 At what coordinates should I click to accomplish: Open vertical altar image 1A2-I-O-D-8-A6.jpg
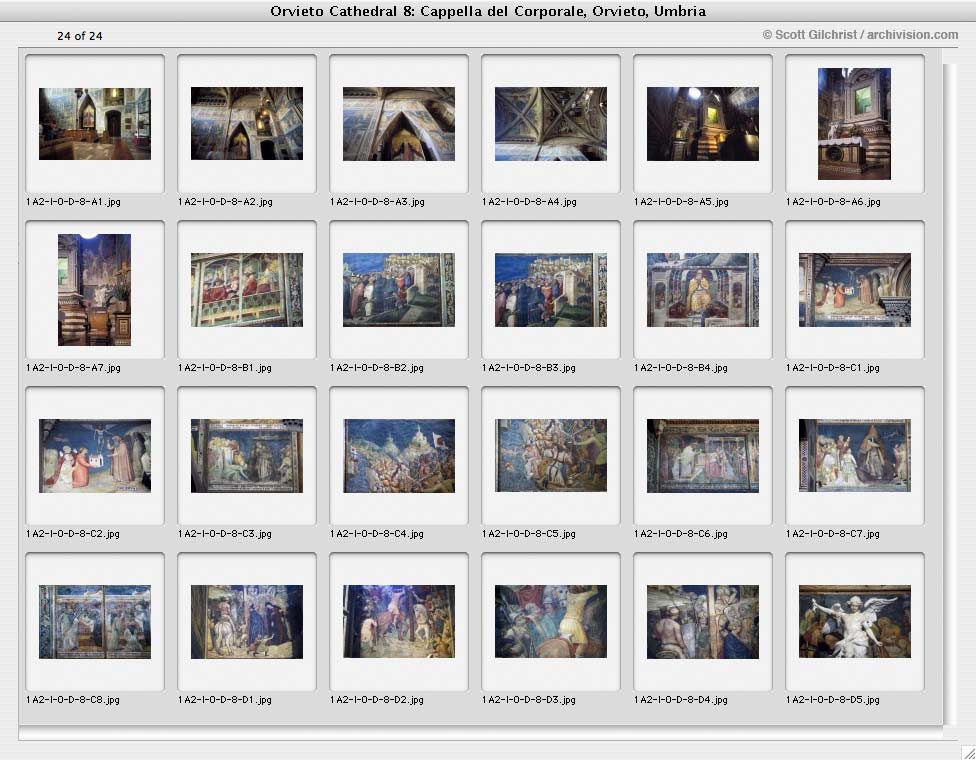coord(854,124)
